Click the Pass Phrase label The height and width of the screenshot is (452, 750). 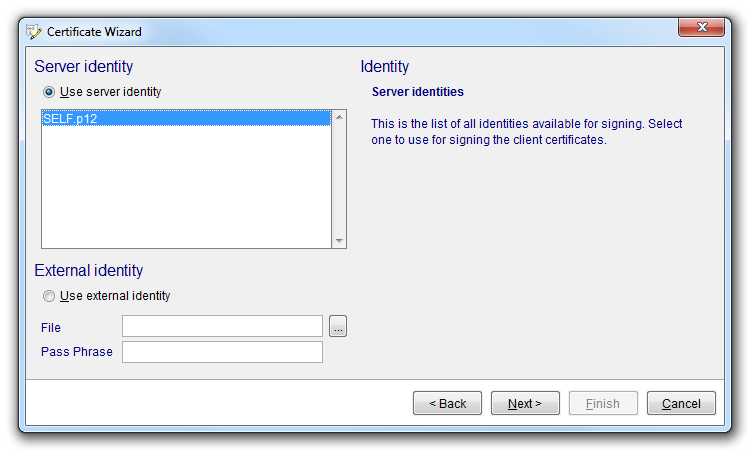(76, 352)
